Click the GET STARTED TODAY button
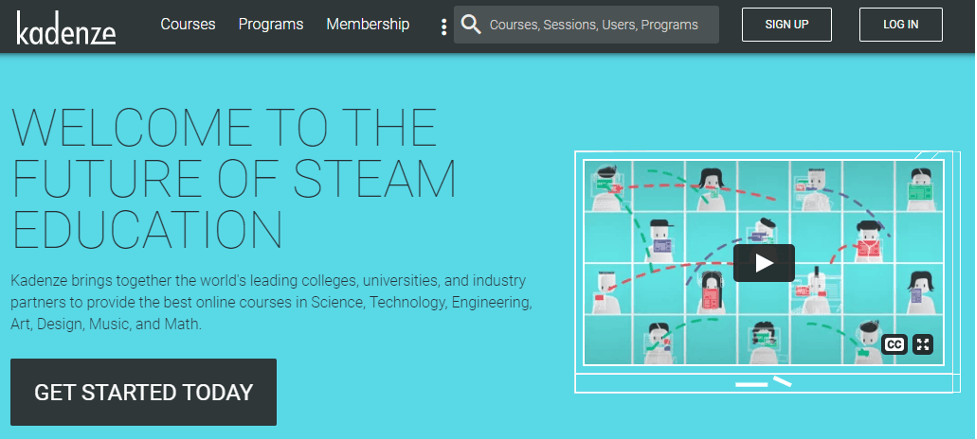 (143, 392)
